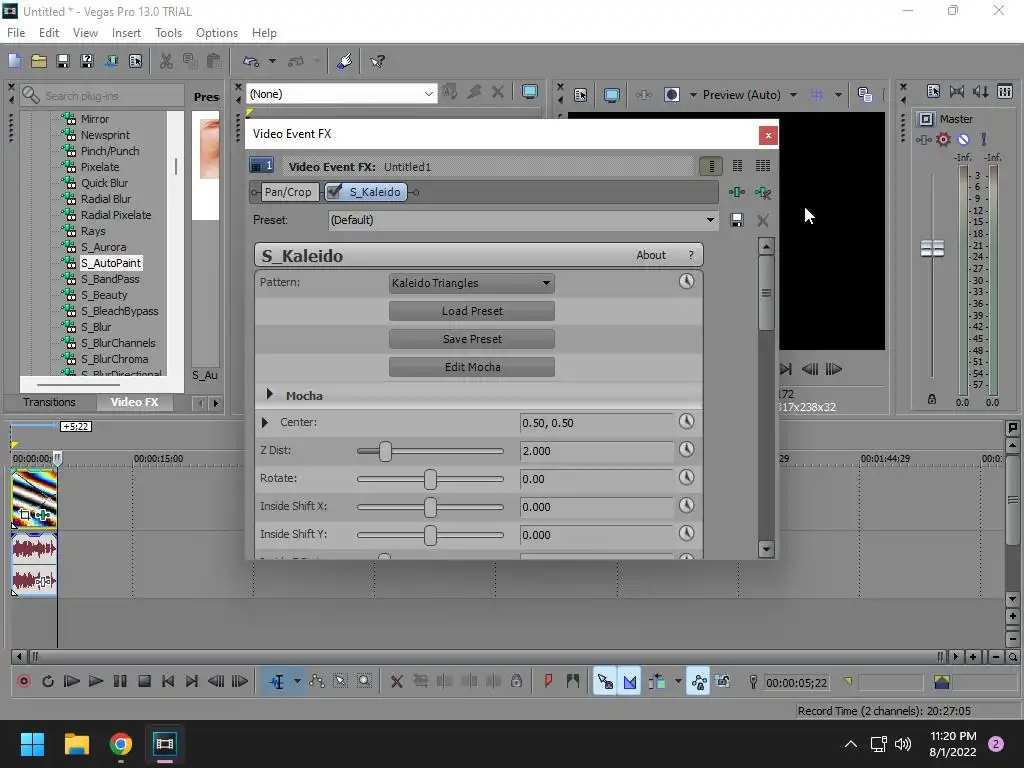This screenshot has width=1024, height=768.
Task: Switch to the Transitions tab
Action: pos(50,402)
